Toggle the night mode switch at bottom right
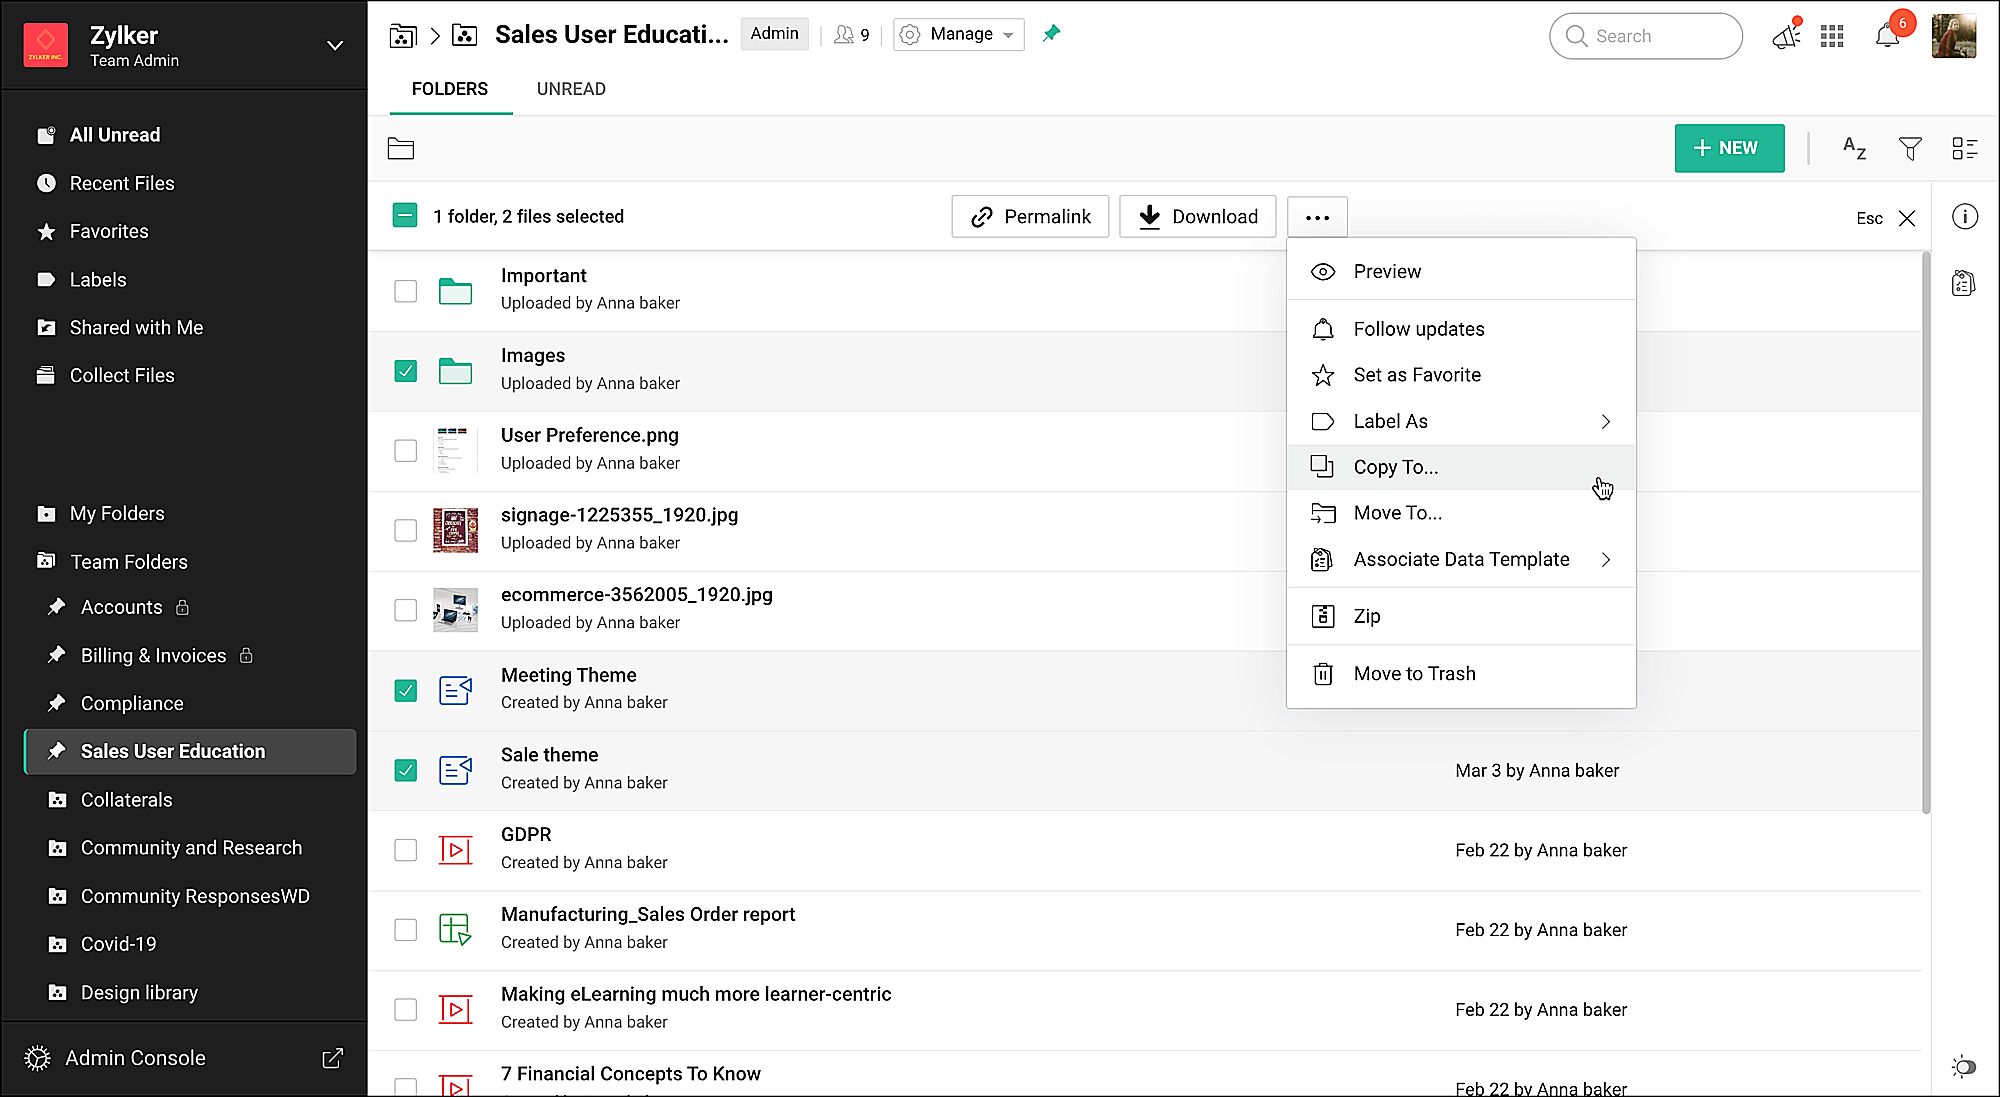Screen dimensions: 2000x1097 coord(1964,1067)
